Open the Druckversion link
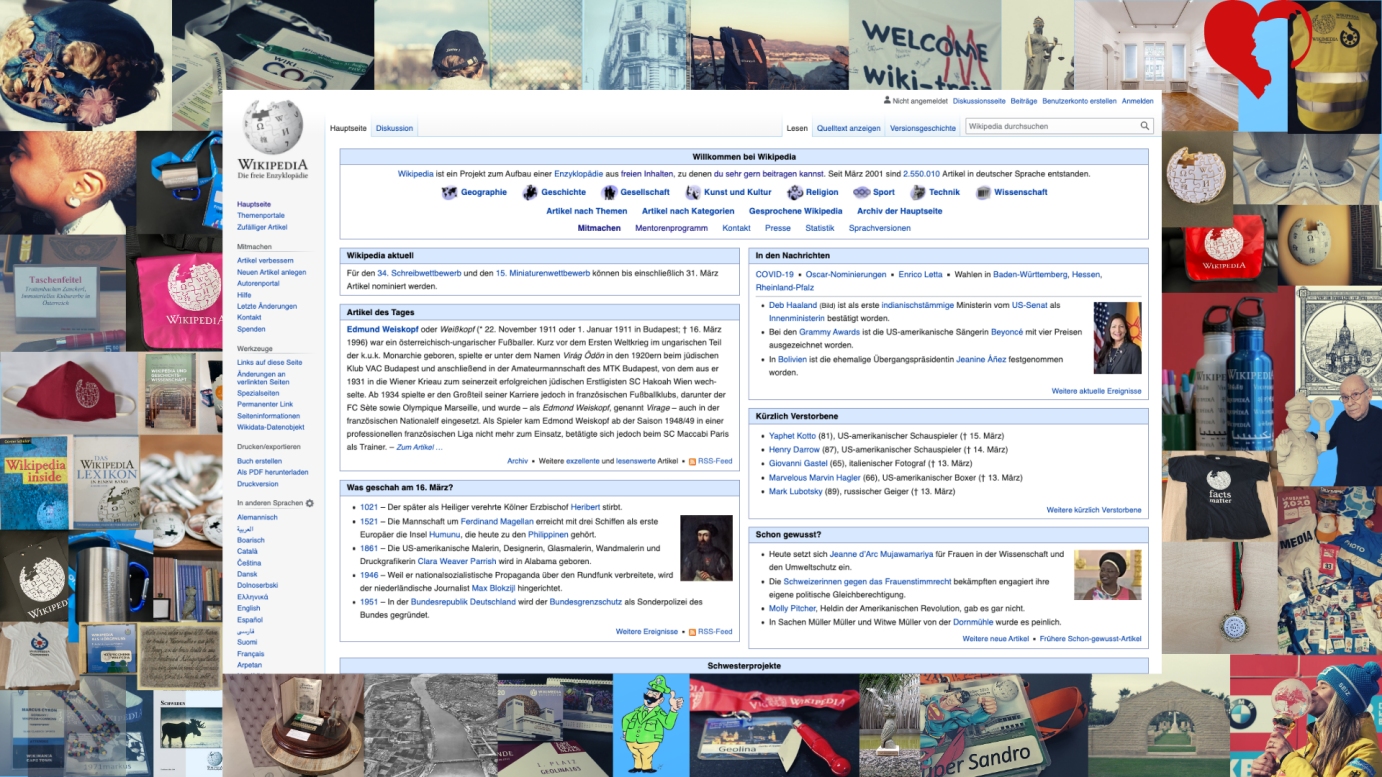This screenshot has width=1382, height=777. click(258, 484)
